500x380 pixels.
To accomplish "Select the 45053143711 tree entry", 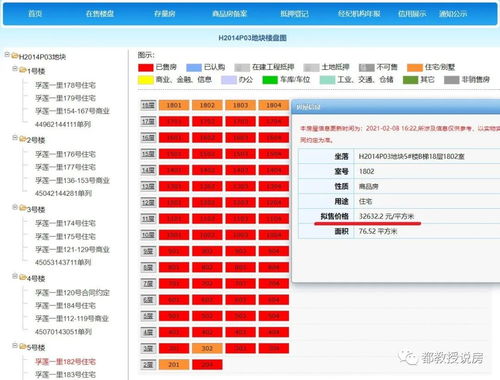I will 63,262.
